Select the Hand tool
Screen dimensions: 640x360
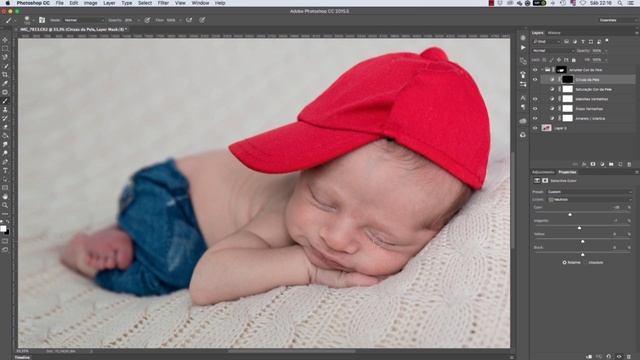(5, 197)
